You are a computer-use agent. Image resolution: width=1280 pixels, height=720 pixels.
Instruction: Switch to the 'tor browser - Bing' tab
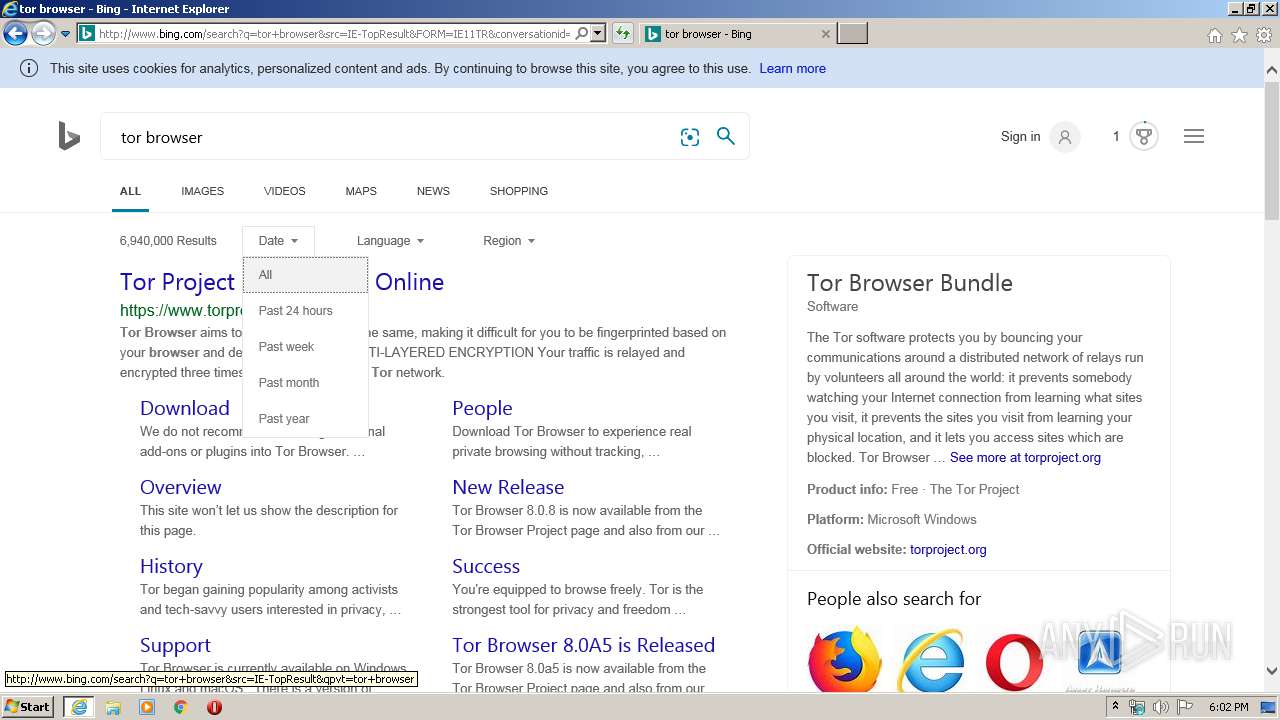(738, 34)
